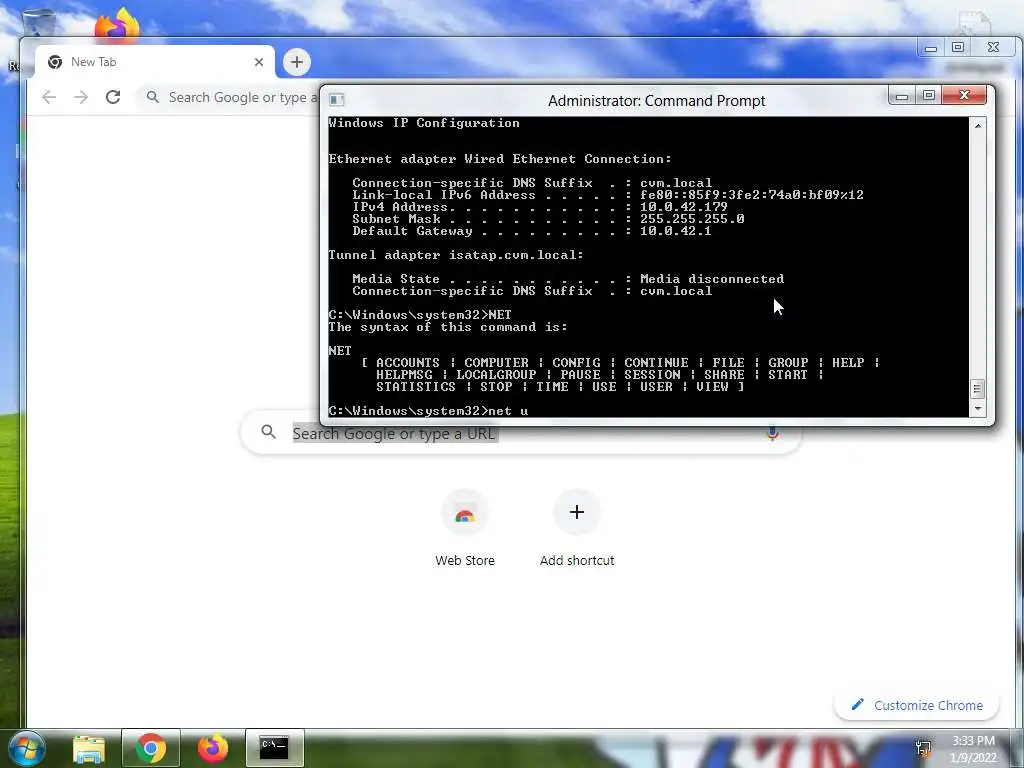Close the Chrome window
Screen dimensions: 1024x768
(993, 48)
